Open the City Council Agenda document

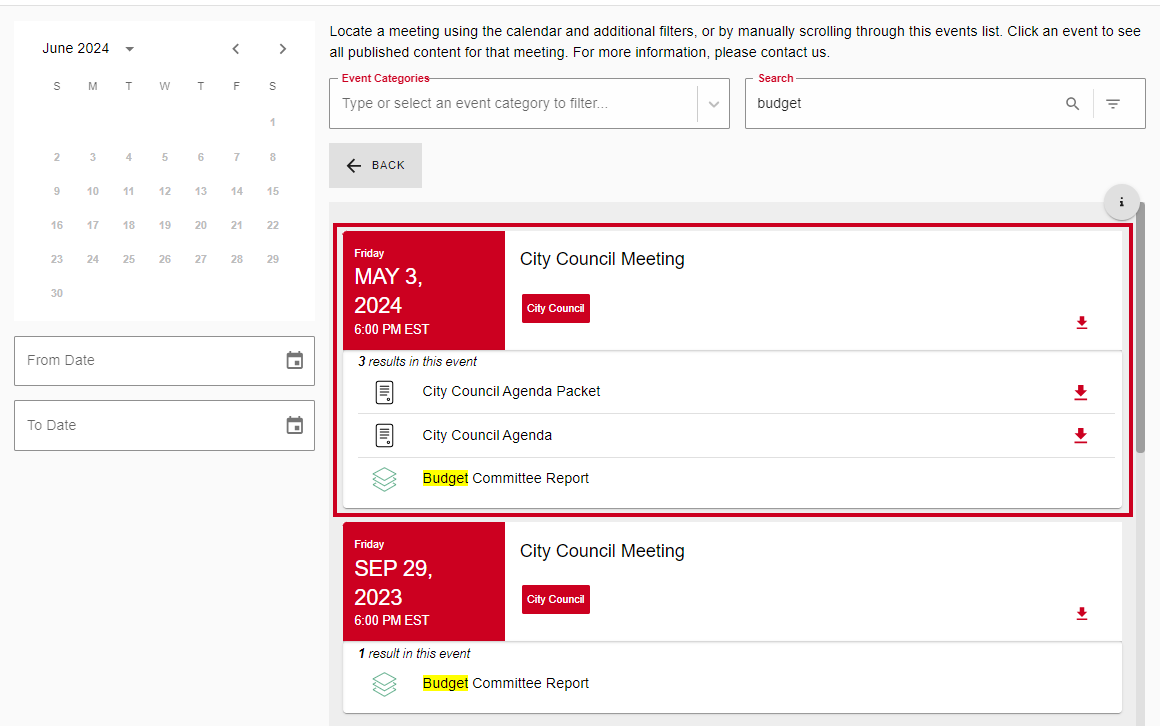(x=487, y=435)
